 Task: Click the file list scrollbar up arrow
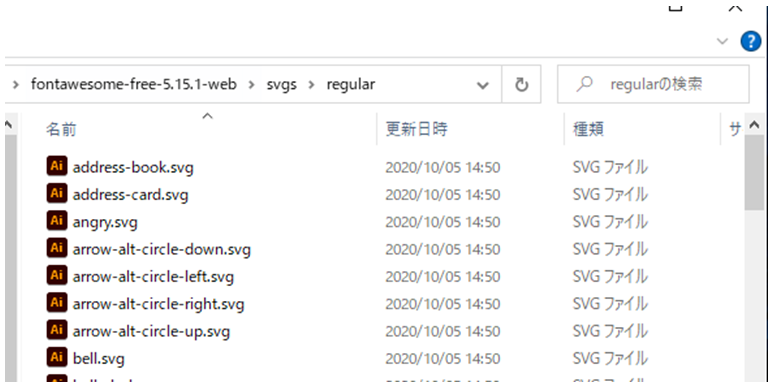[x=754, y=125]
